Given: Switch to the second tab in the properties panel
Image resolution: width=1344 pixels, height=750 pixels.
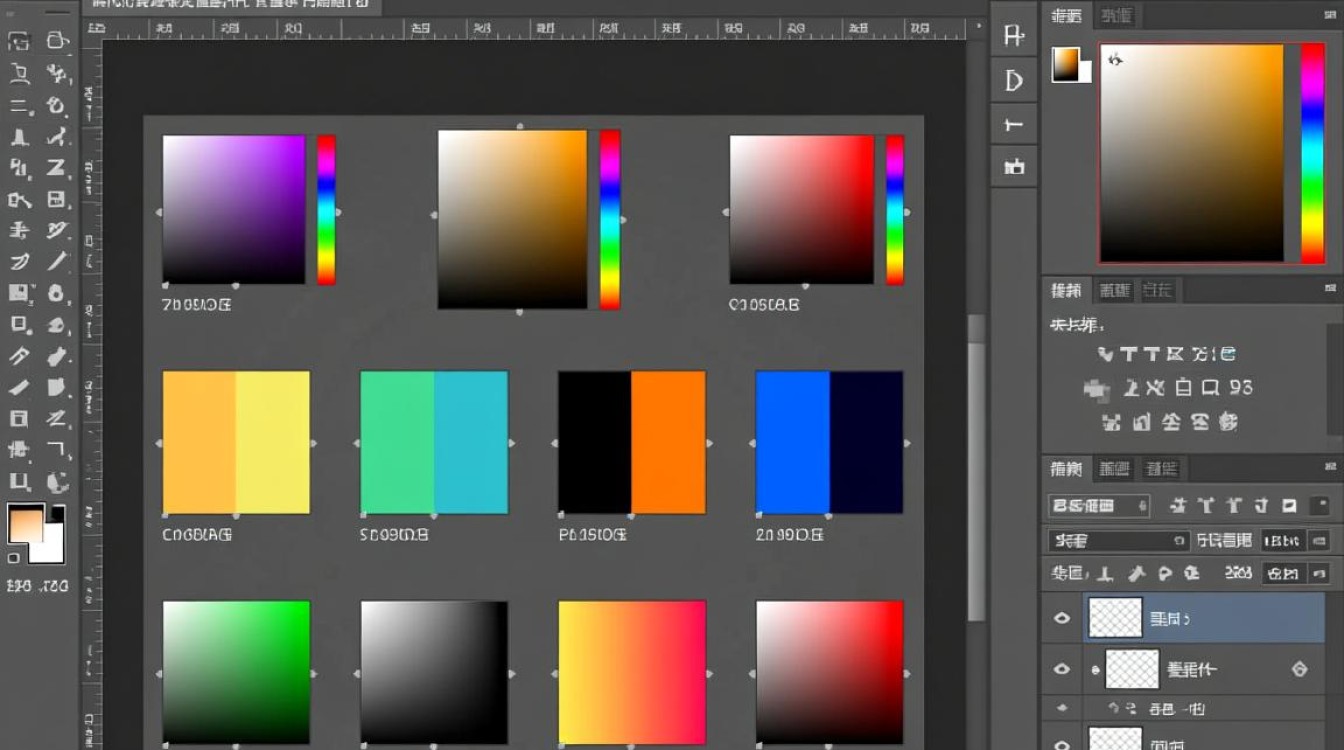Looking at the screenshot, I should 1114,290.
